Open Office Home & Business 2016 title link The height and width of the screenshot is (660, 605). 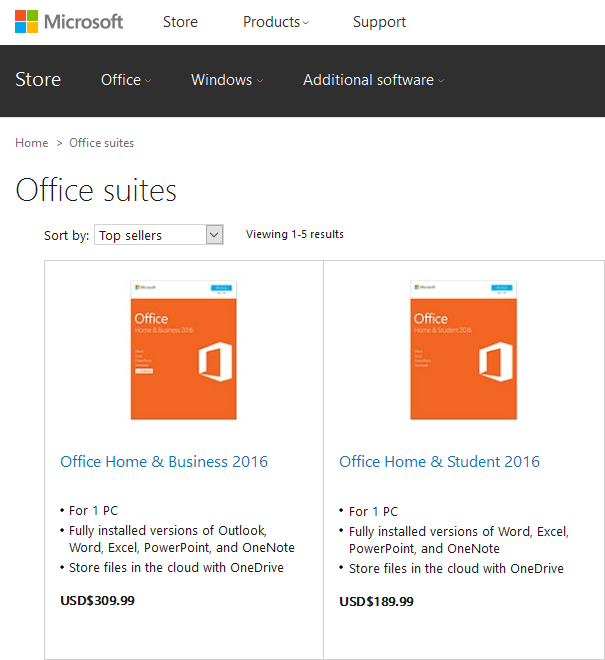point(164,461)
